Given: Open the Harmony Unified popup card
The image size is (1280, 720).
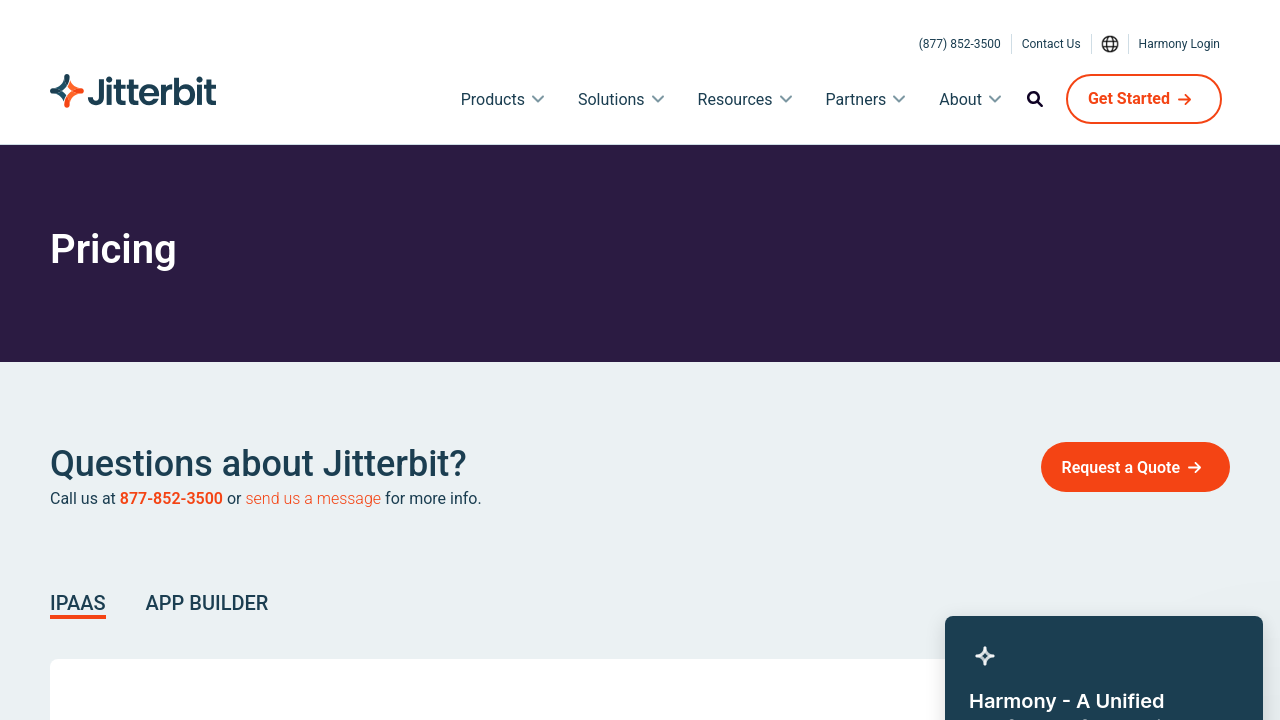Looking at the screenshot, I should pyautogui.click(x=1103, y=690).
